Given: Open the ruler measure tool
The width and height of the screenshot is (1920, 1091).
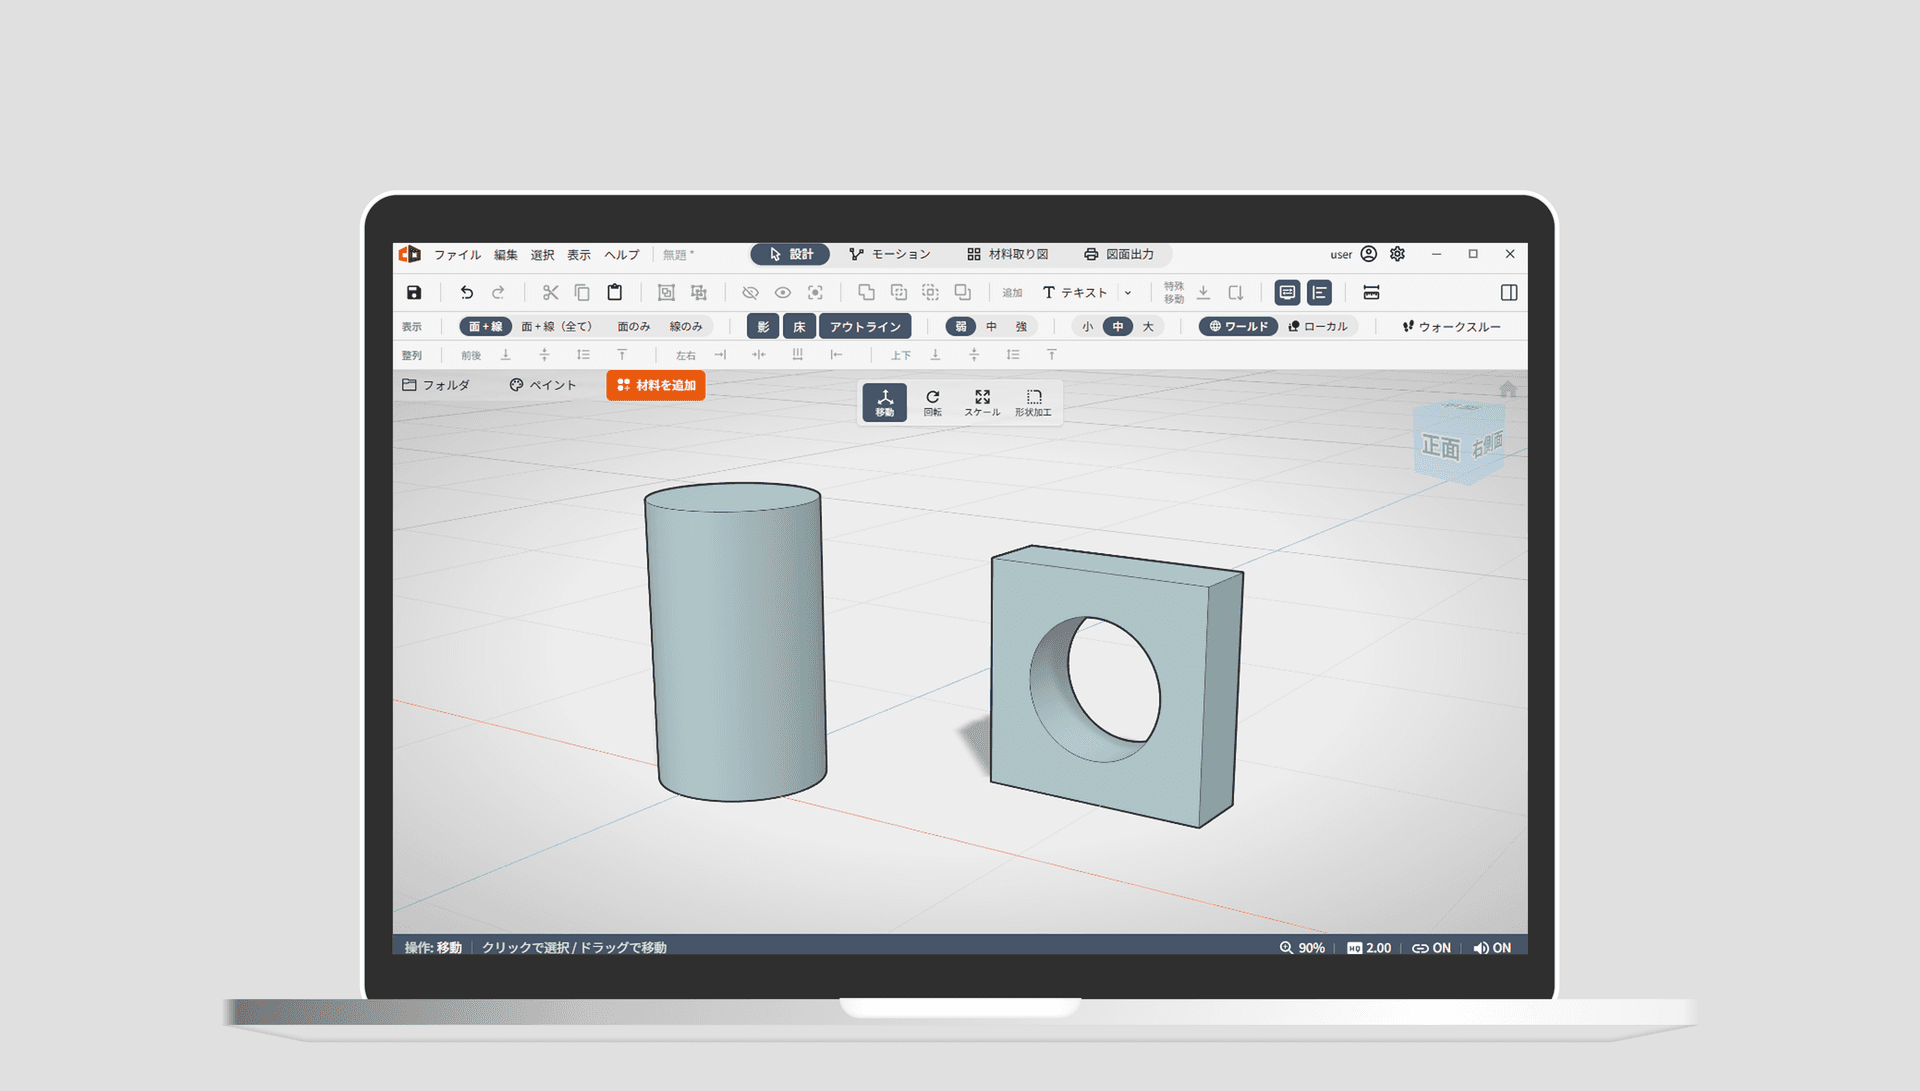Looking at the screenshot, I should coord(1371,293).
